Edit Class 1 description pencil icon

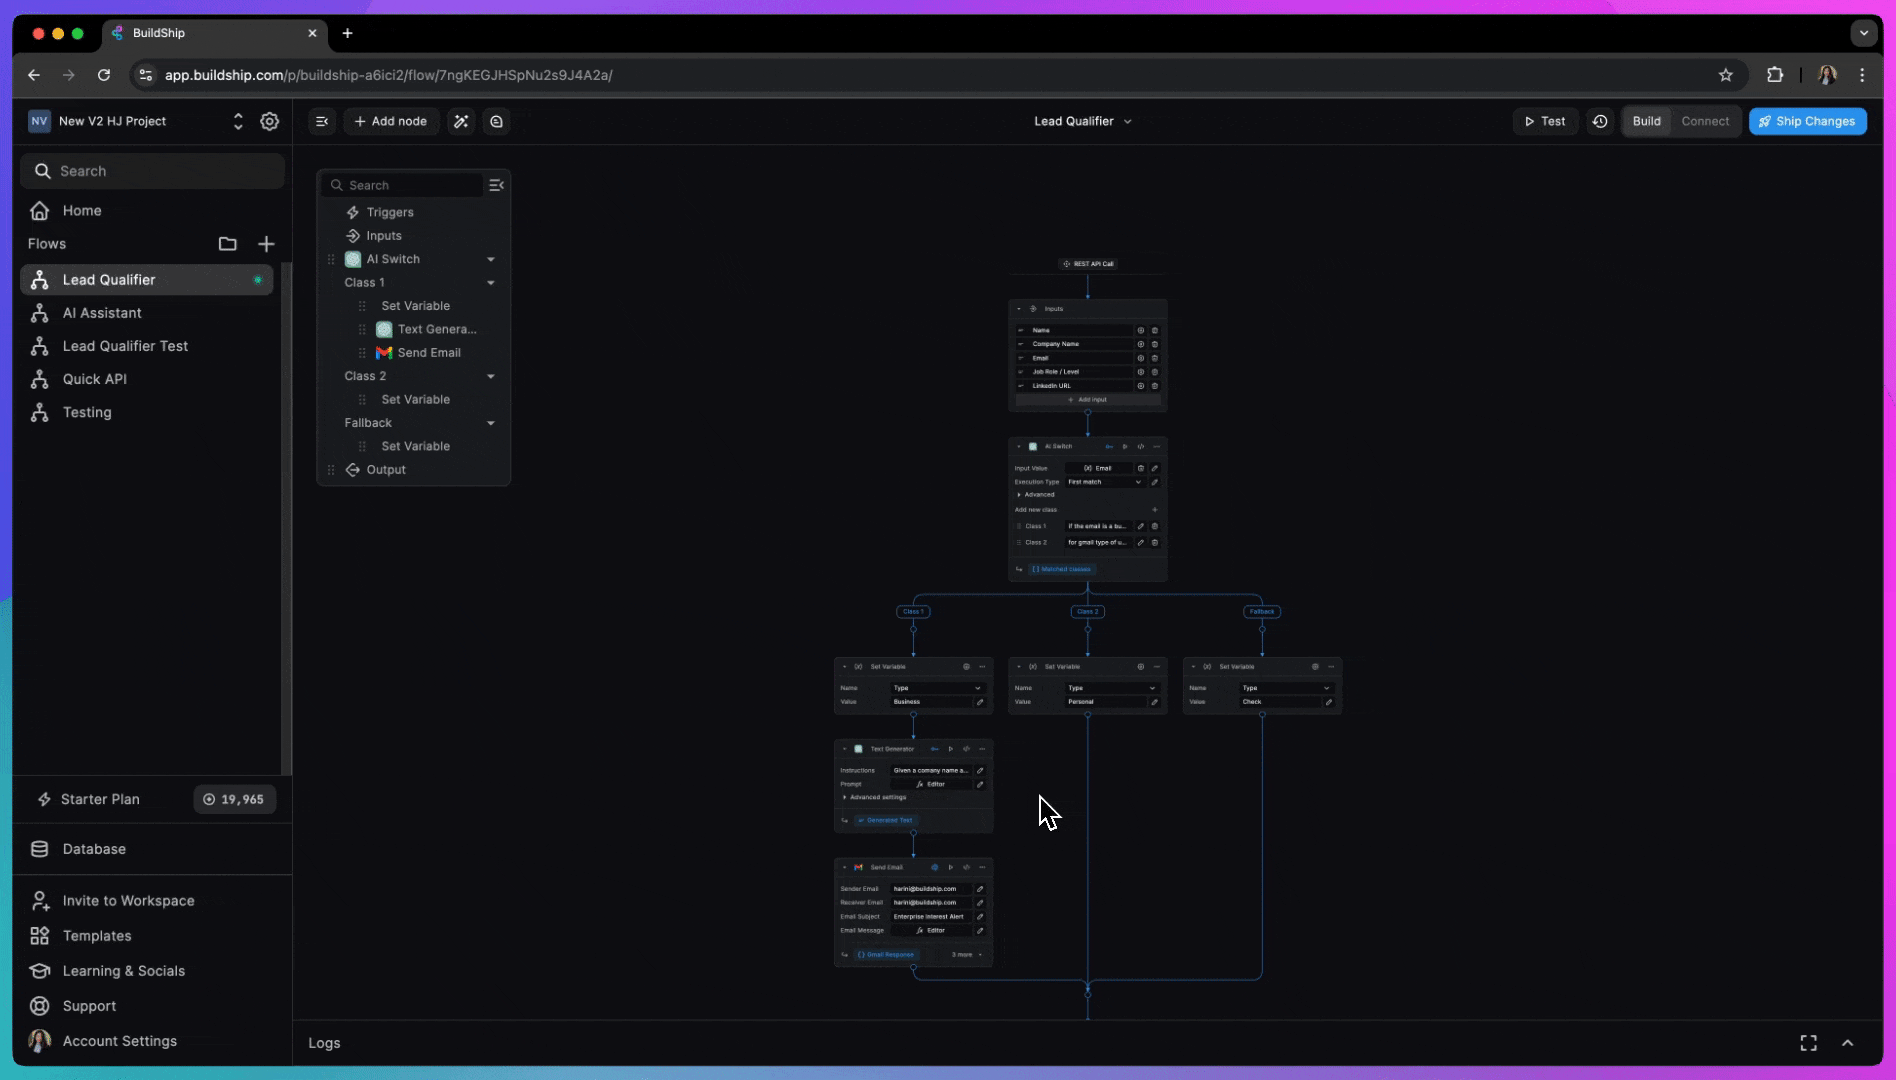click(x=1141, y=526)
